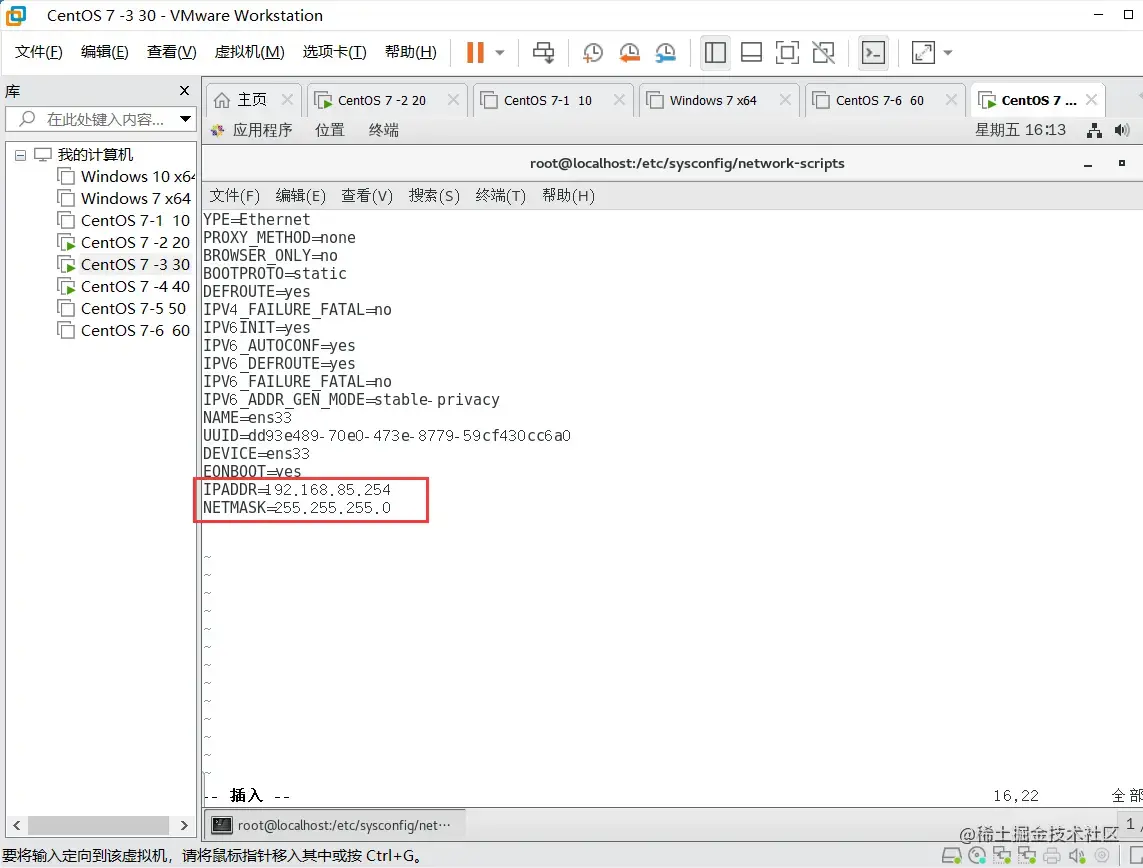
Task: Click the NETMASK=255.255.255.0 line
Action: pyautogui.click(x=297, y=508)
